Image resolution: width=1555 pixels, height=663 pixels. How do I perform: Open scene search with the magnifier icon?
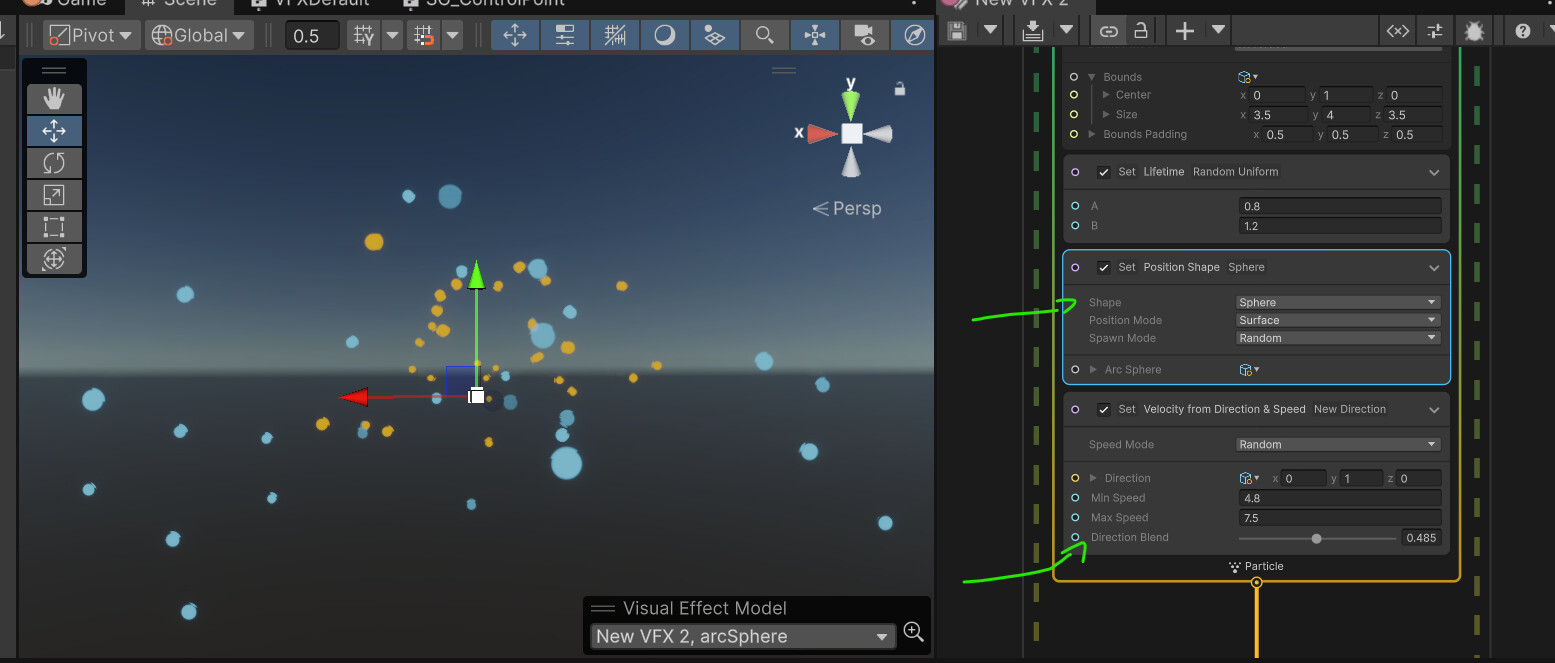coord(764,35)
